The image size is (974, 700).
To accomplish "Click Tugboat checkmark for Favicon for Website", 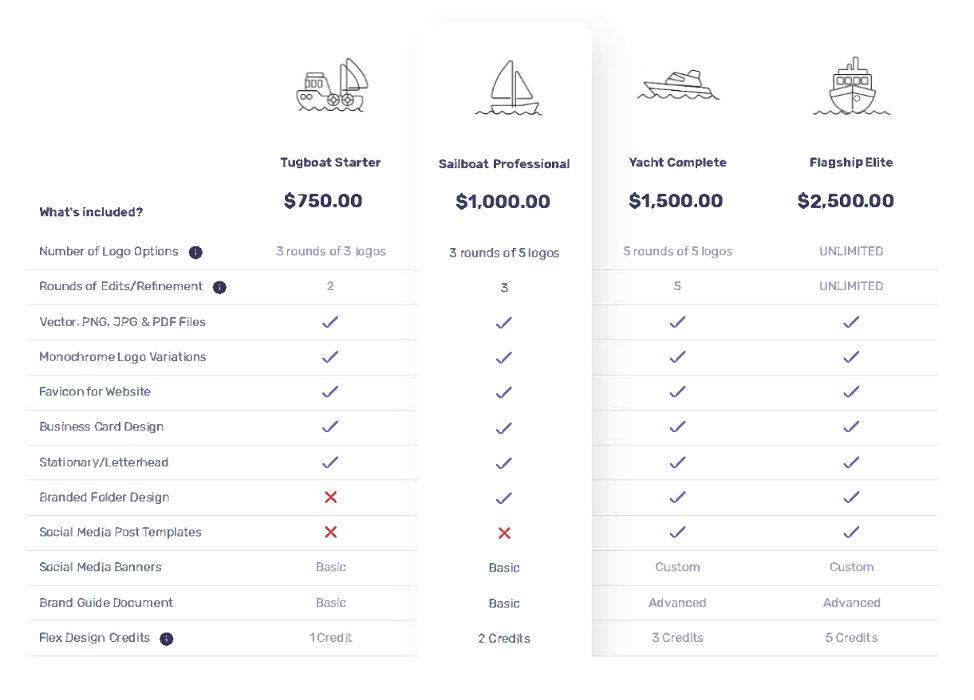I will click(331, 392).
